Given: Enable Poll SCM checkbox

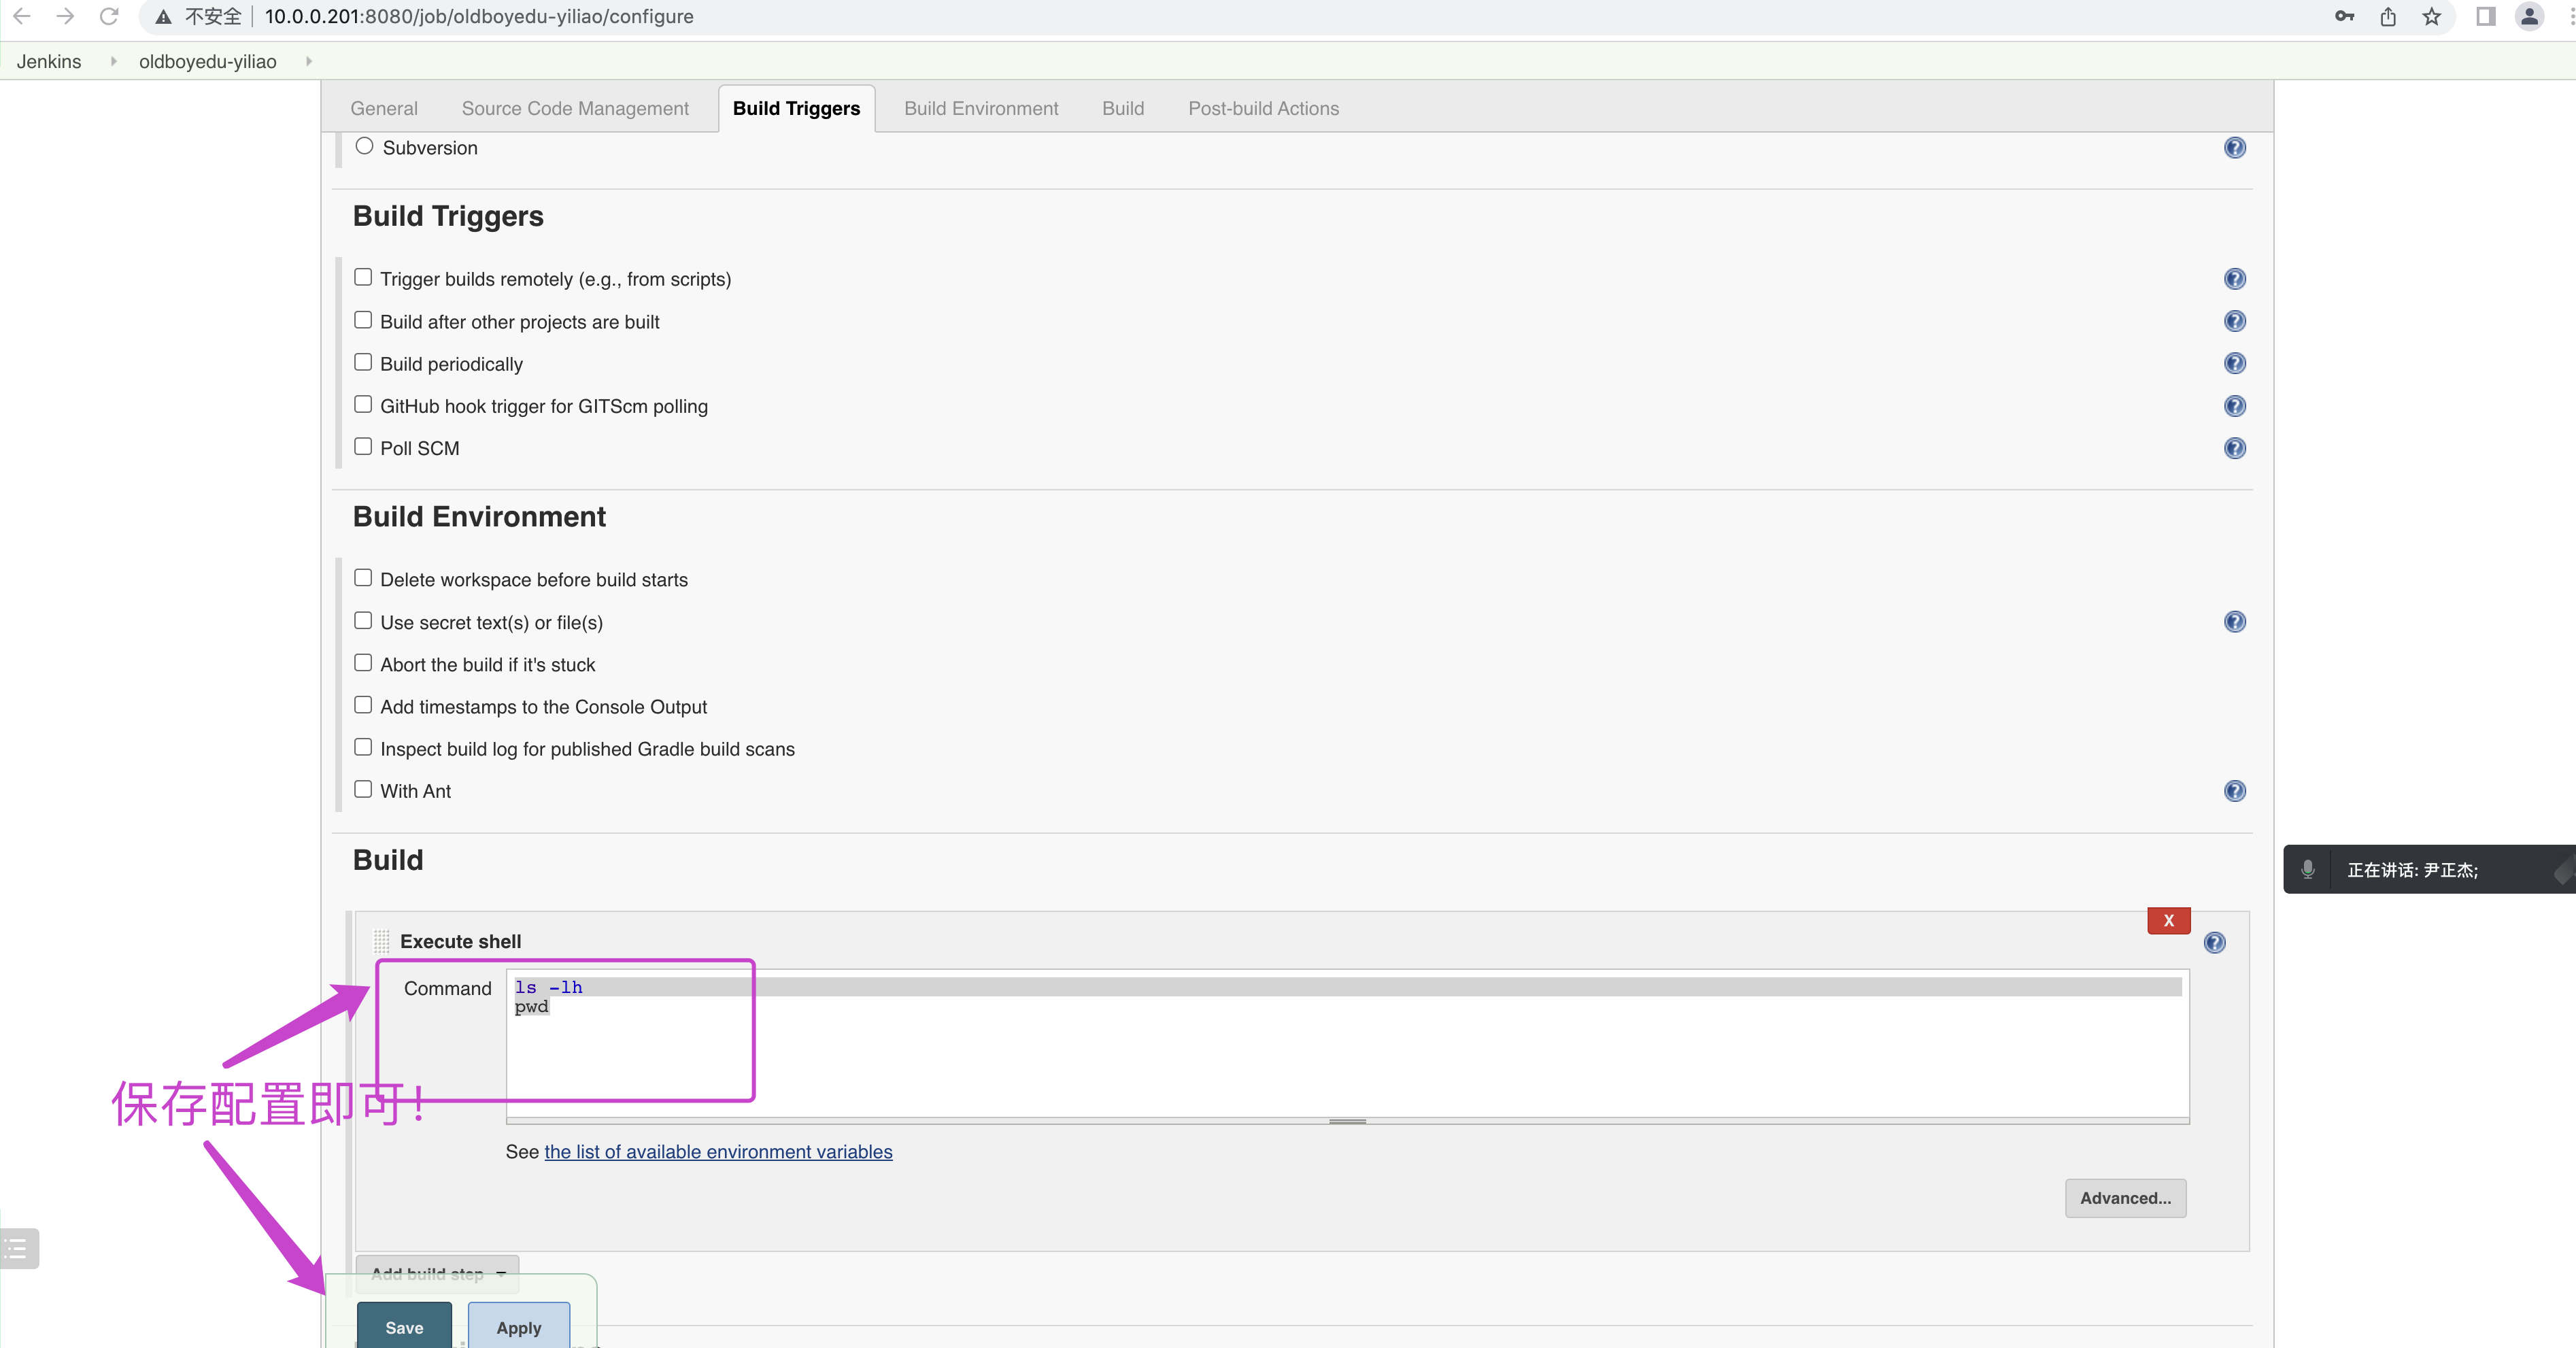Looking at the screenshot, I should (x=363, y=447).
